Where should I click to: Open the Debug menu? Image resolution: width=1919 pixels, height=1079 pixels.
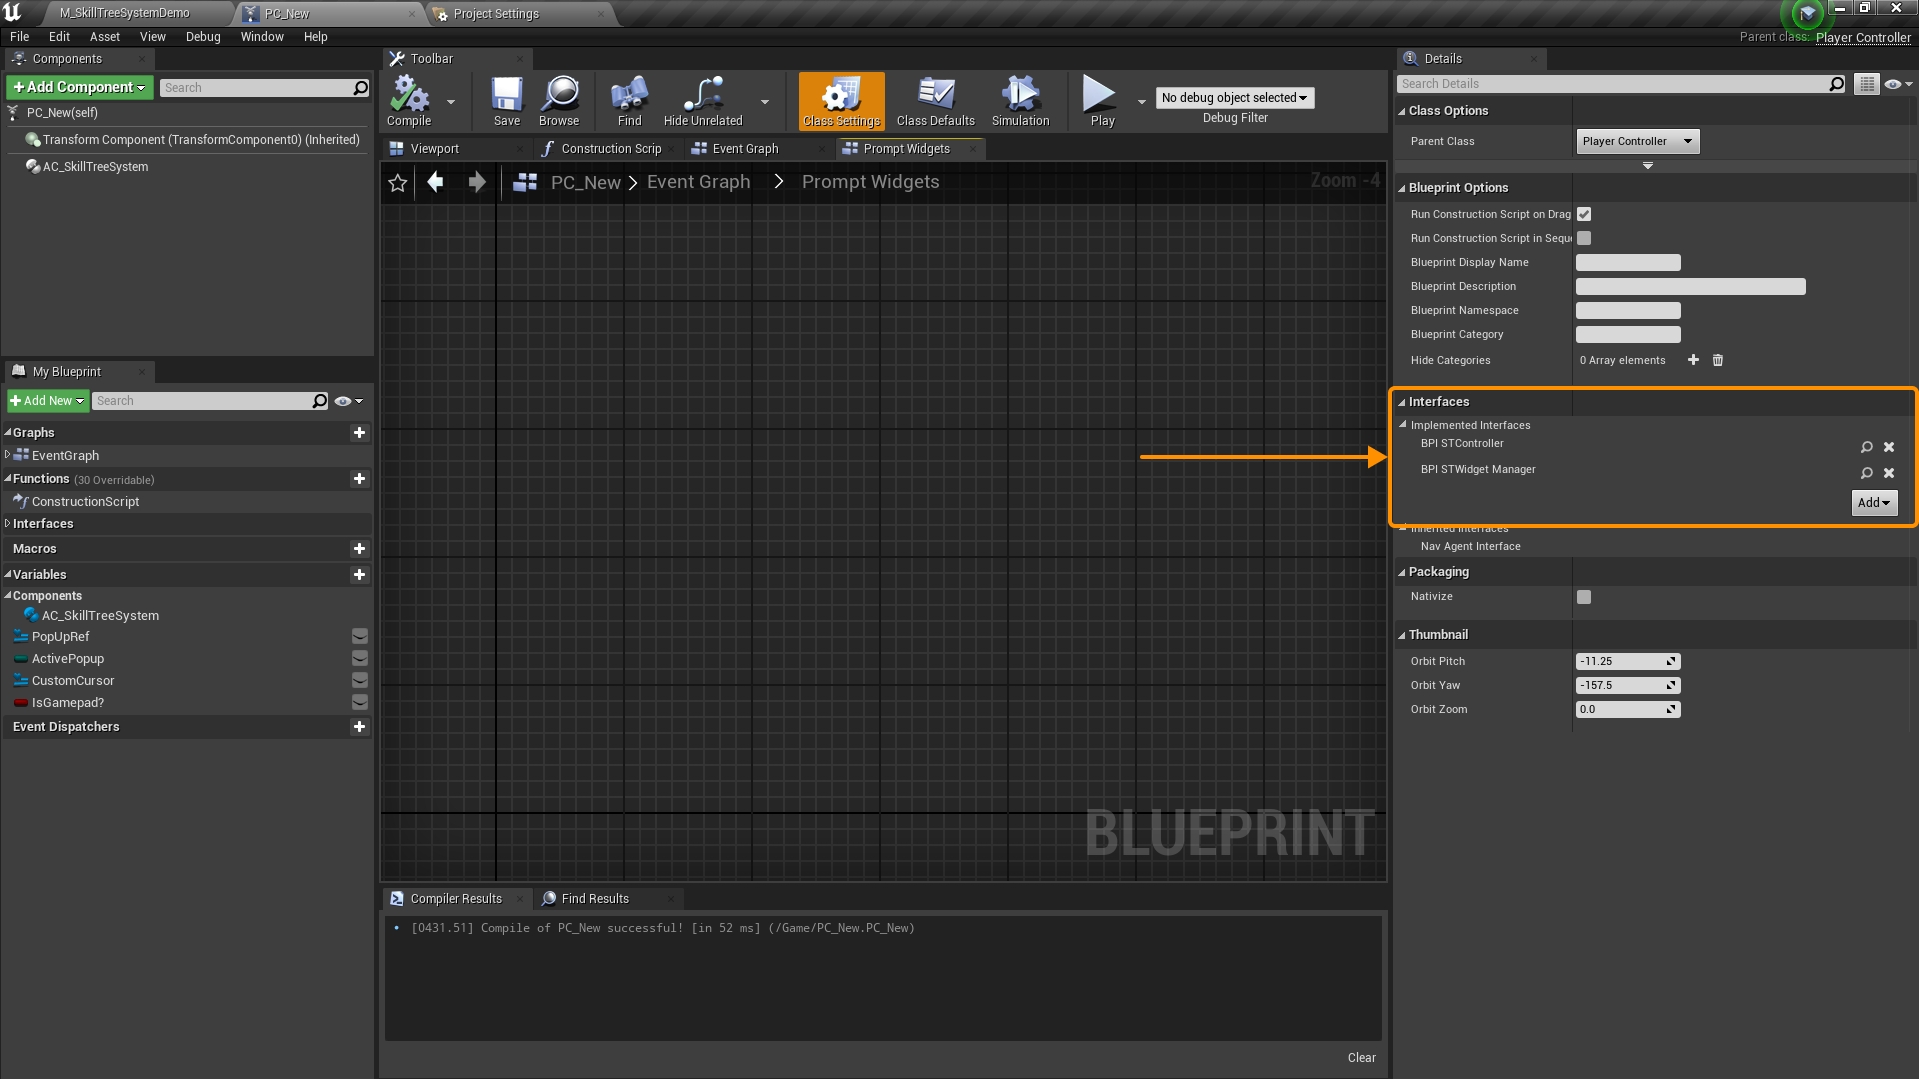click(x=203, y=37)
